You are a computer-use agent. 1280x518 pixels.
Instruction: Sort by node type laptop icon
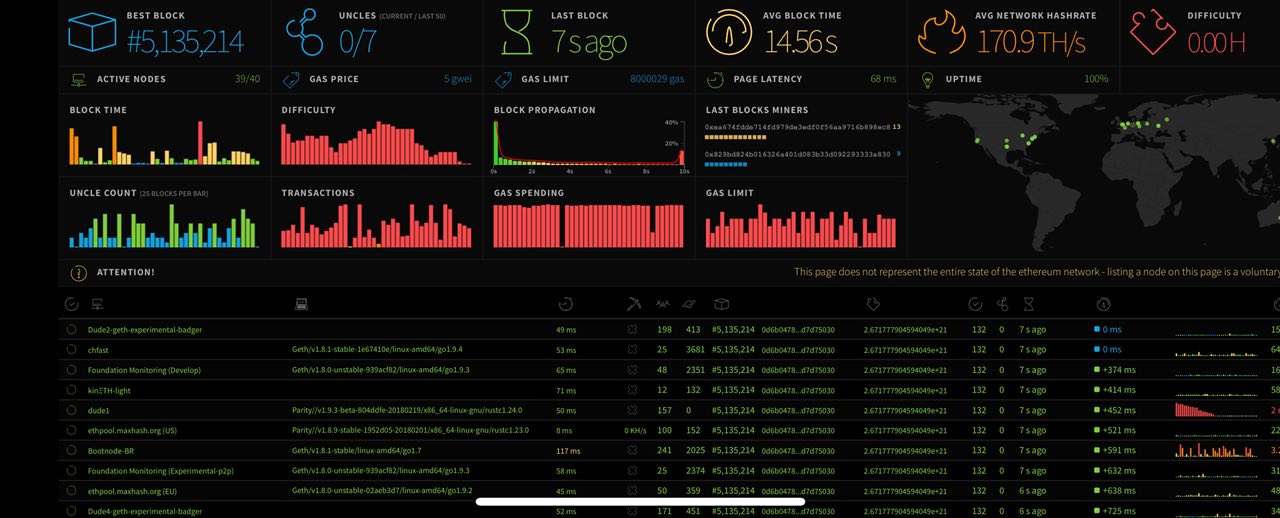coord(301,304)
